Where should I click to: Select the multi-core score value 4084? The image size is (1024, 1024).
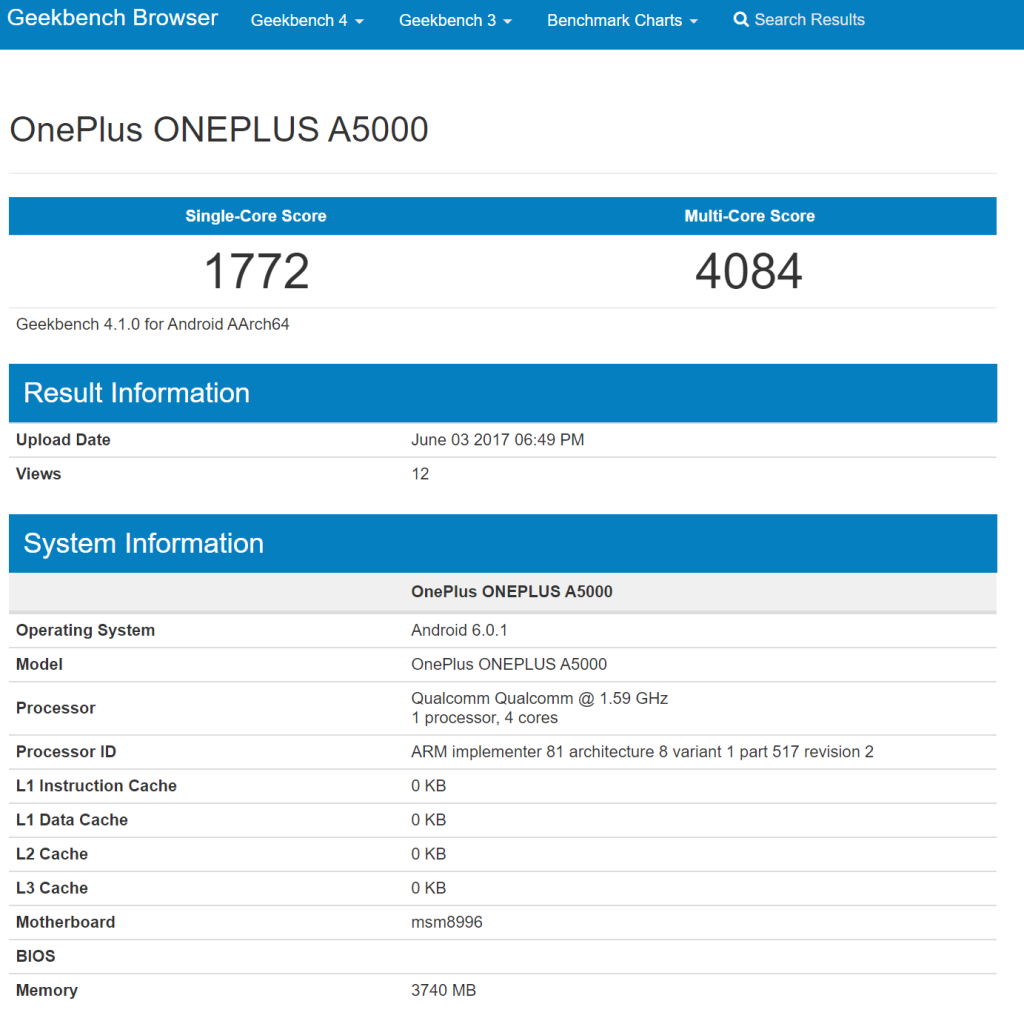749,270
